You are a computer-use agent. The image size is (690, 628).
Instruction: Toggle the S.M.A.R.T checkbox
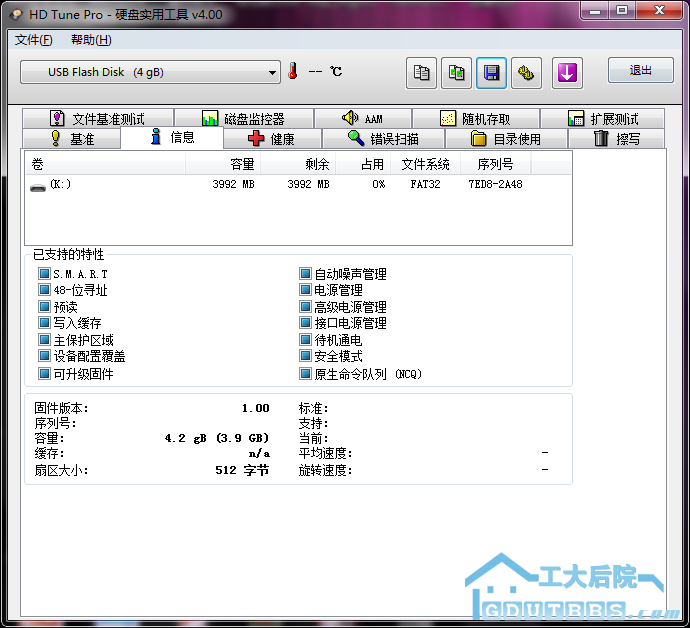[x=44, y=274]
